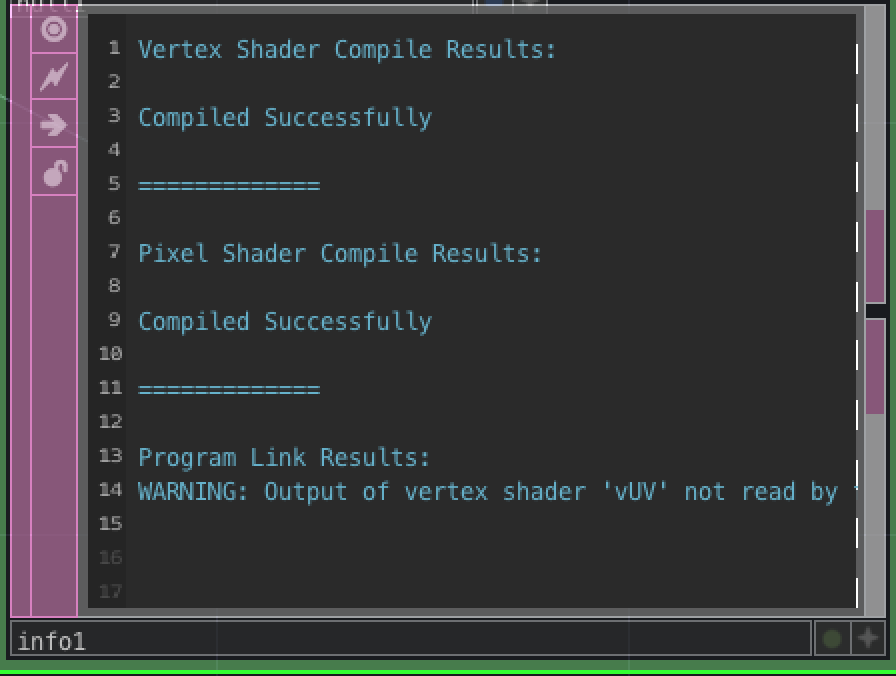Toggle the green dot flag beside node name
This screenshot has width=896, height=676.
831,638
